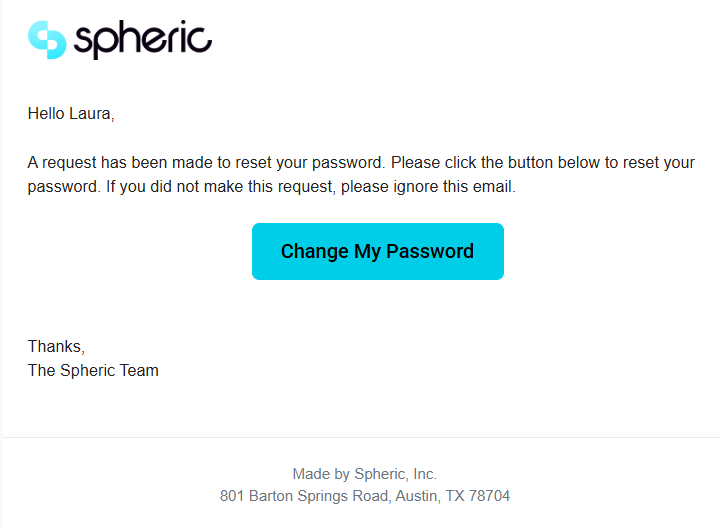This screenshot has width=720, height=527.
Task: Click the 'Thanks,' sign-off line
Action: (56, 346)
